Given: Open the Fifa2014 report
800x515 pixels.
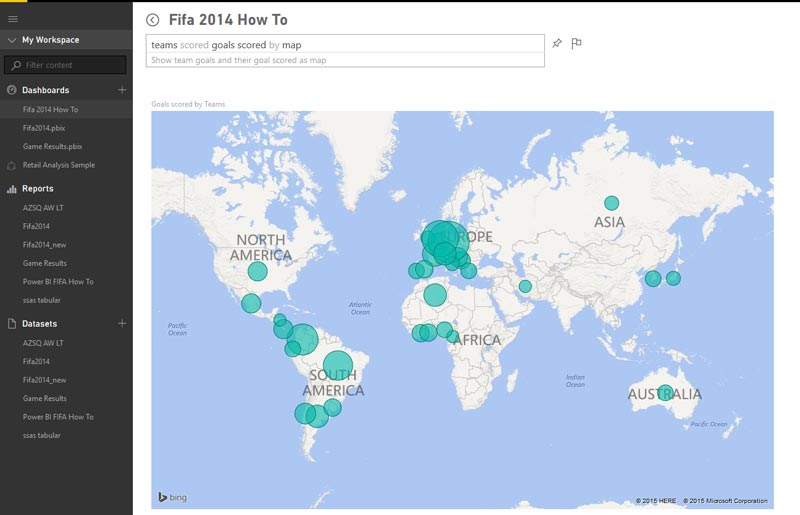Looking at the screenshot, I should [x=36, y=226].
